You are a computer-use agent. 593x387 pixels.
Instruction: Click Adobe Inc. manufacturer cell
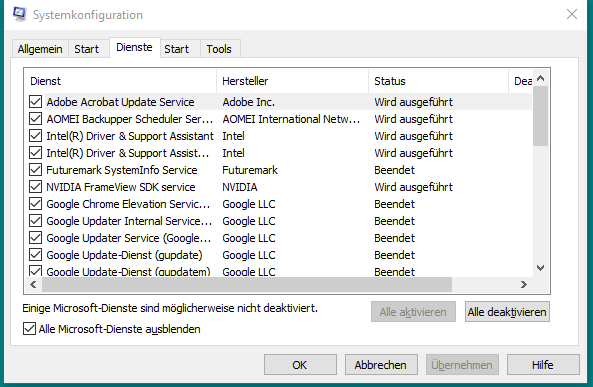(248, 102)
